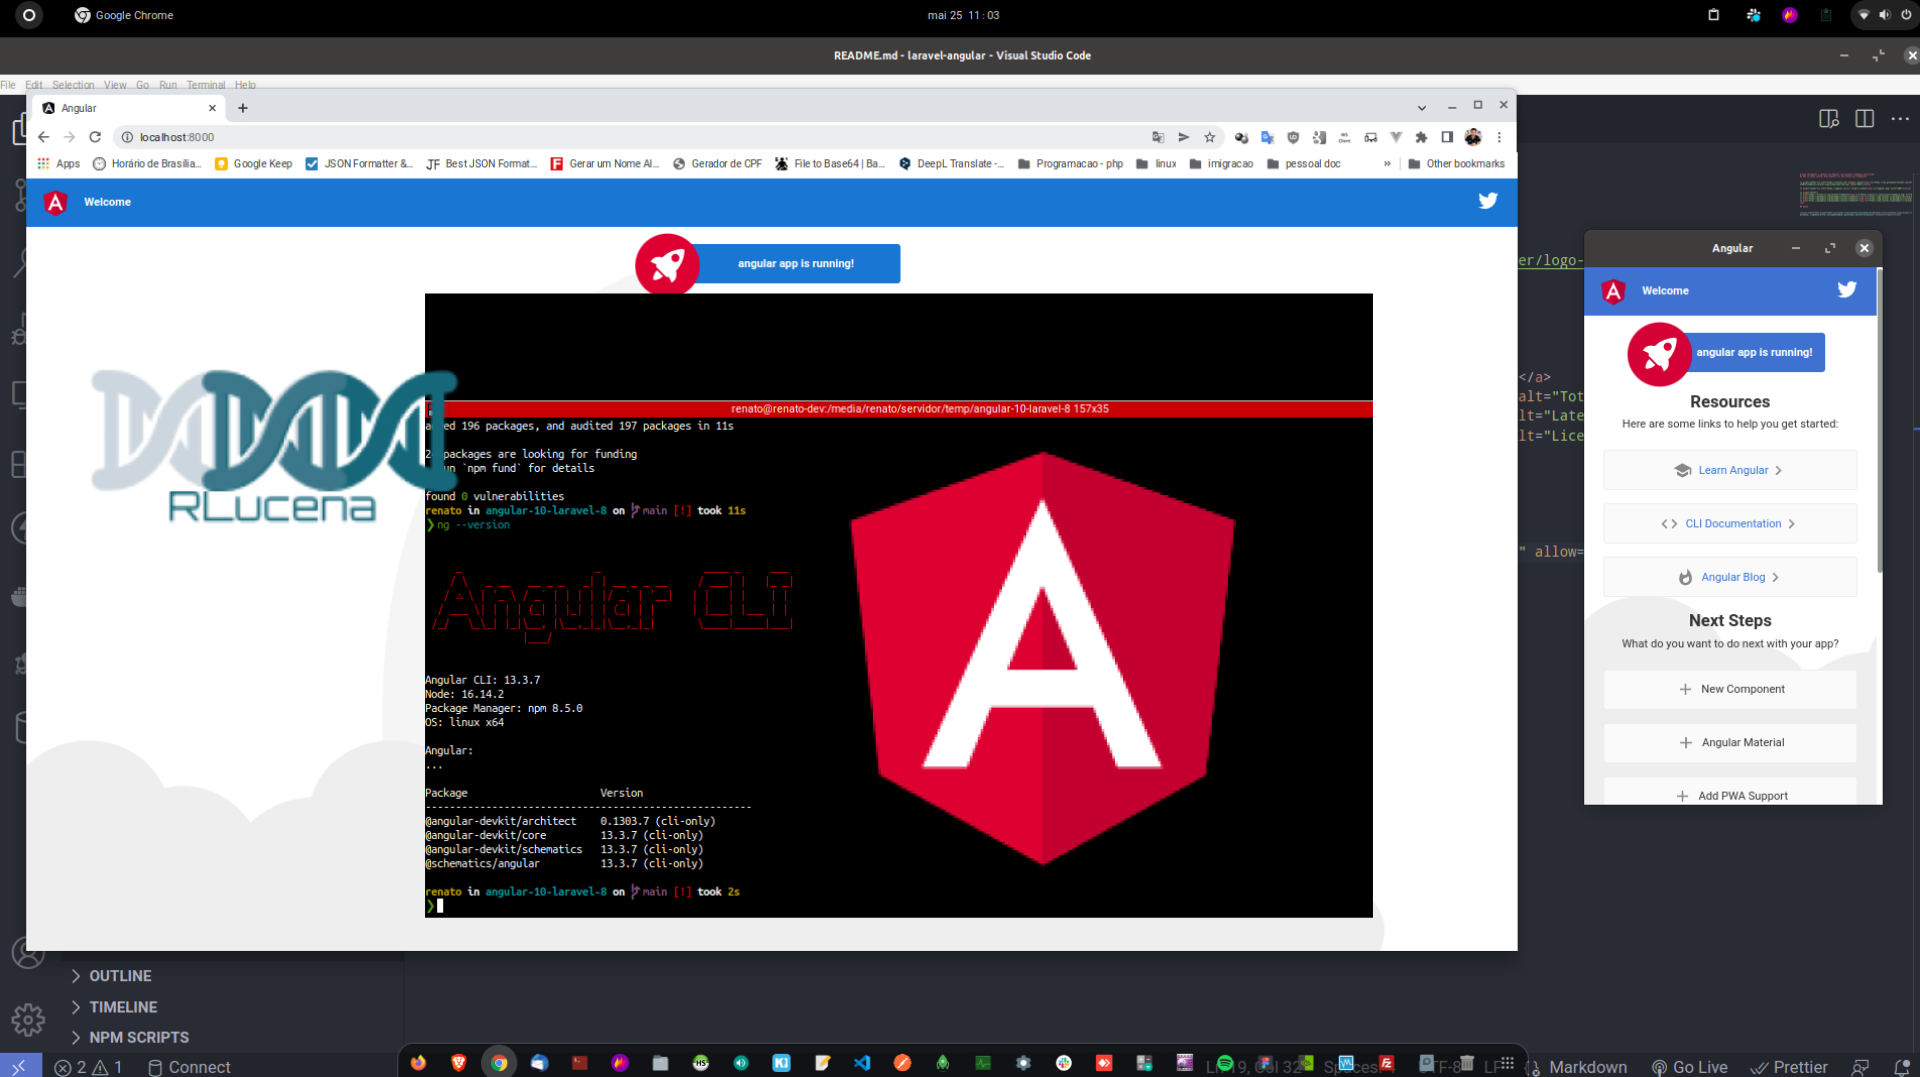The width and height of the screenshot is (1920, 1077).
Task: Reload the localhost:8000 page
Action: tap(95, 137)
